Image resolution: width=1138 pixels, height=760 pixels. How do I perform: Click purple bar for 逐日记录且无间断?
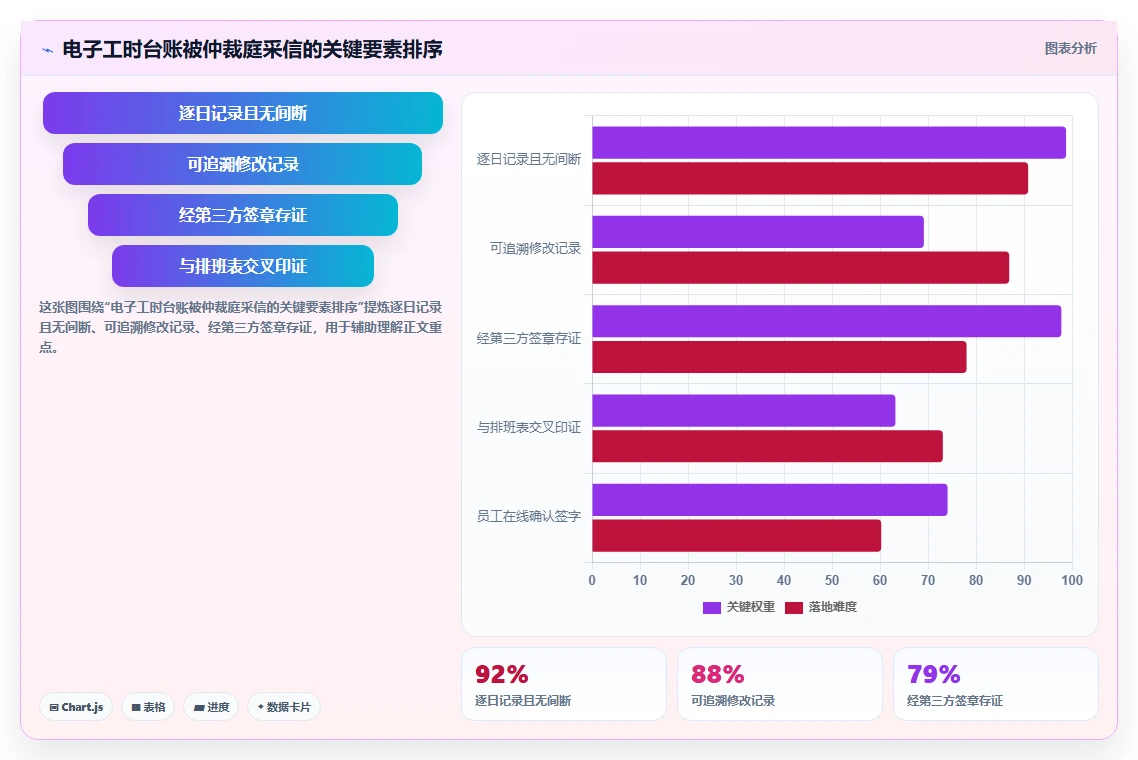(829, 142)
